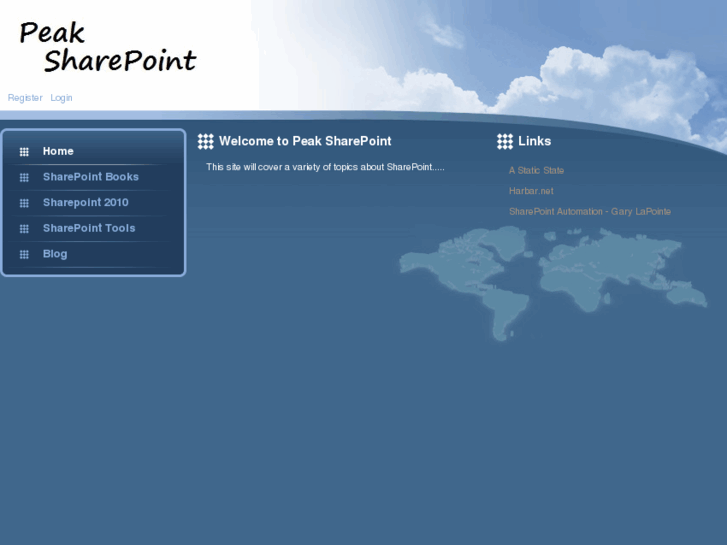Image resolution: width=727 pixels, height=545 pixels.
Task: Open SharePoint Automation - Gary LaPointe link
Action: [x=590, y=212]
